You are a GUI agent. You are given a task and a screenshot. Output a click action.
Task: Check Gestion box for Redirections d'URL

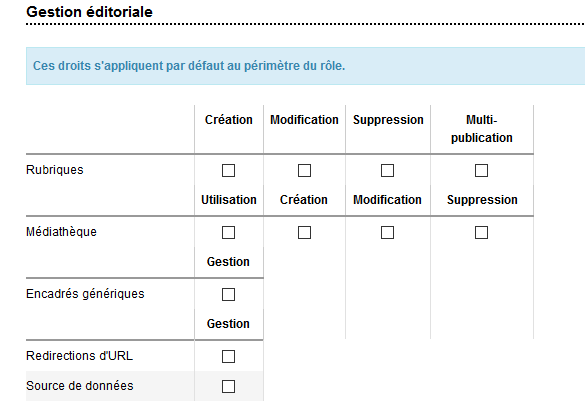tap(228, 356)
